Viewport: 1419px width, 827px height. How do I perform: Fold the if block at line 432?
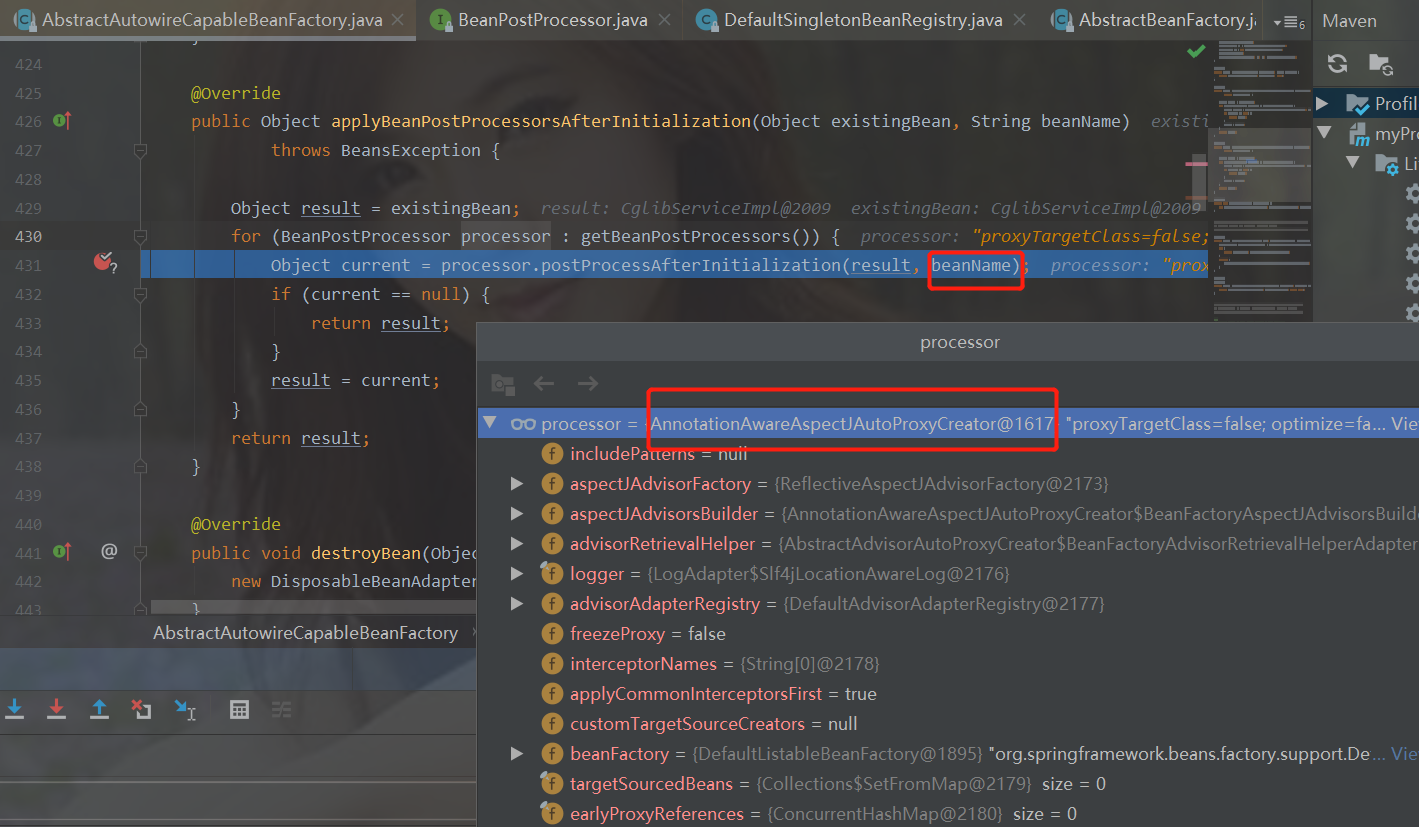140,294
